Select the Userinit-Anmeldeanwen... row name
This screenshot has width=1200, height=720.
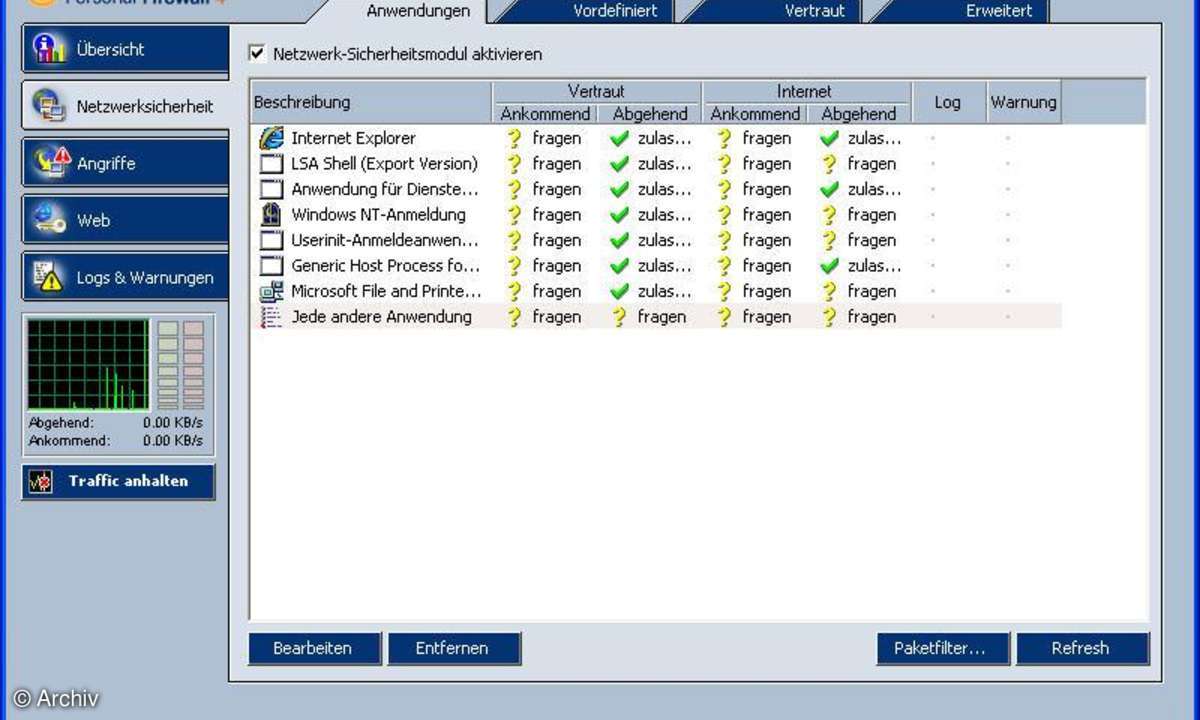click(385, 240)
